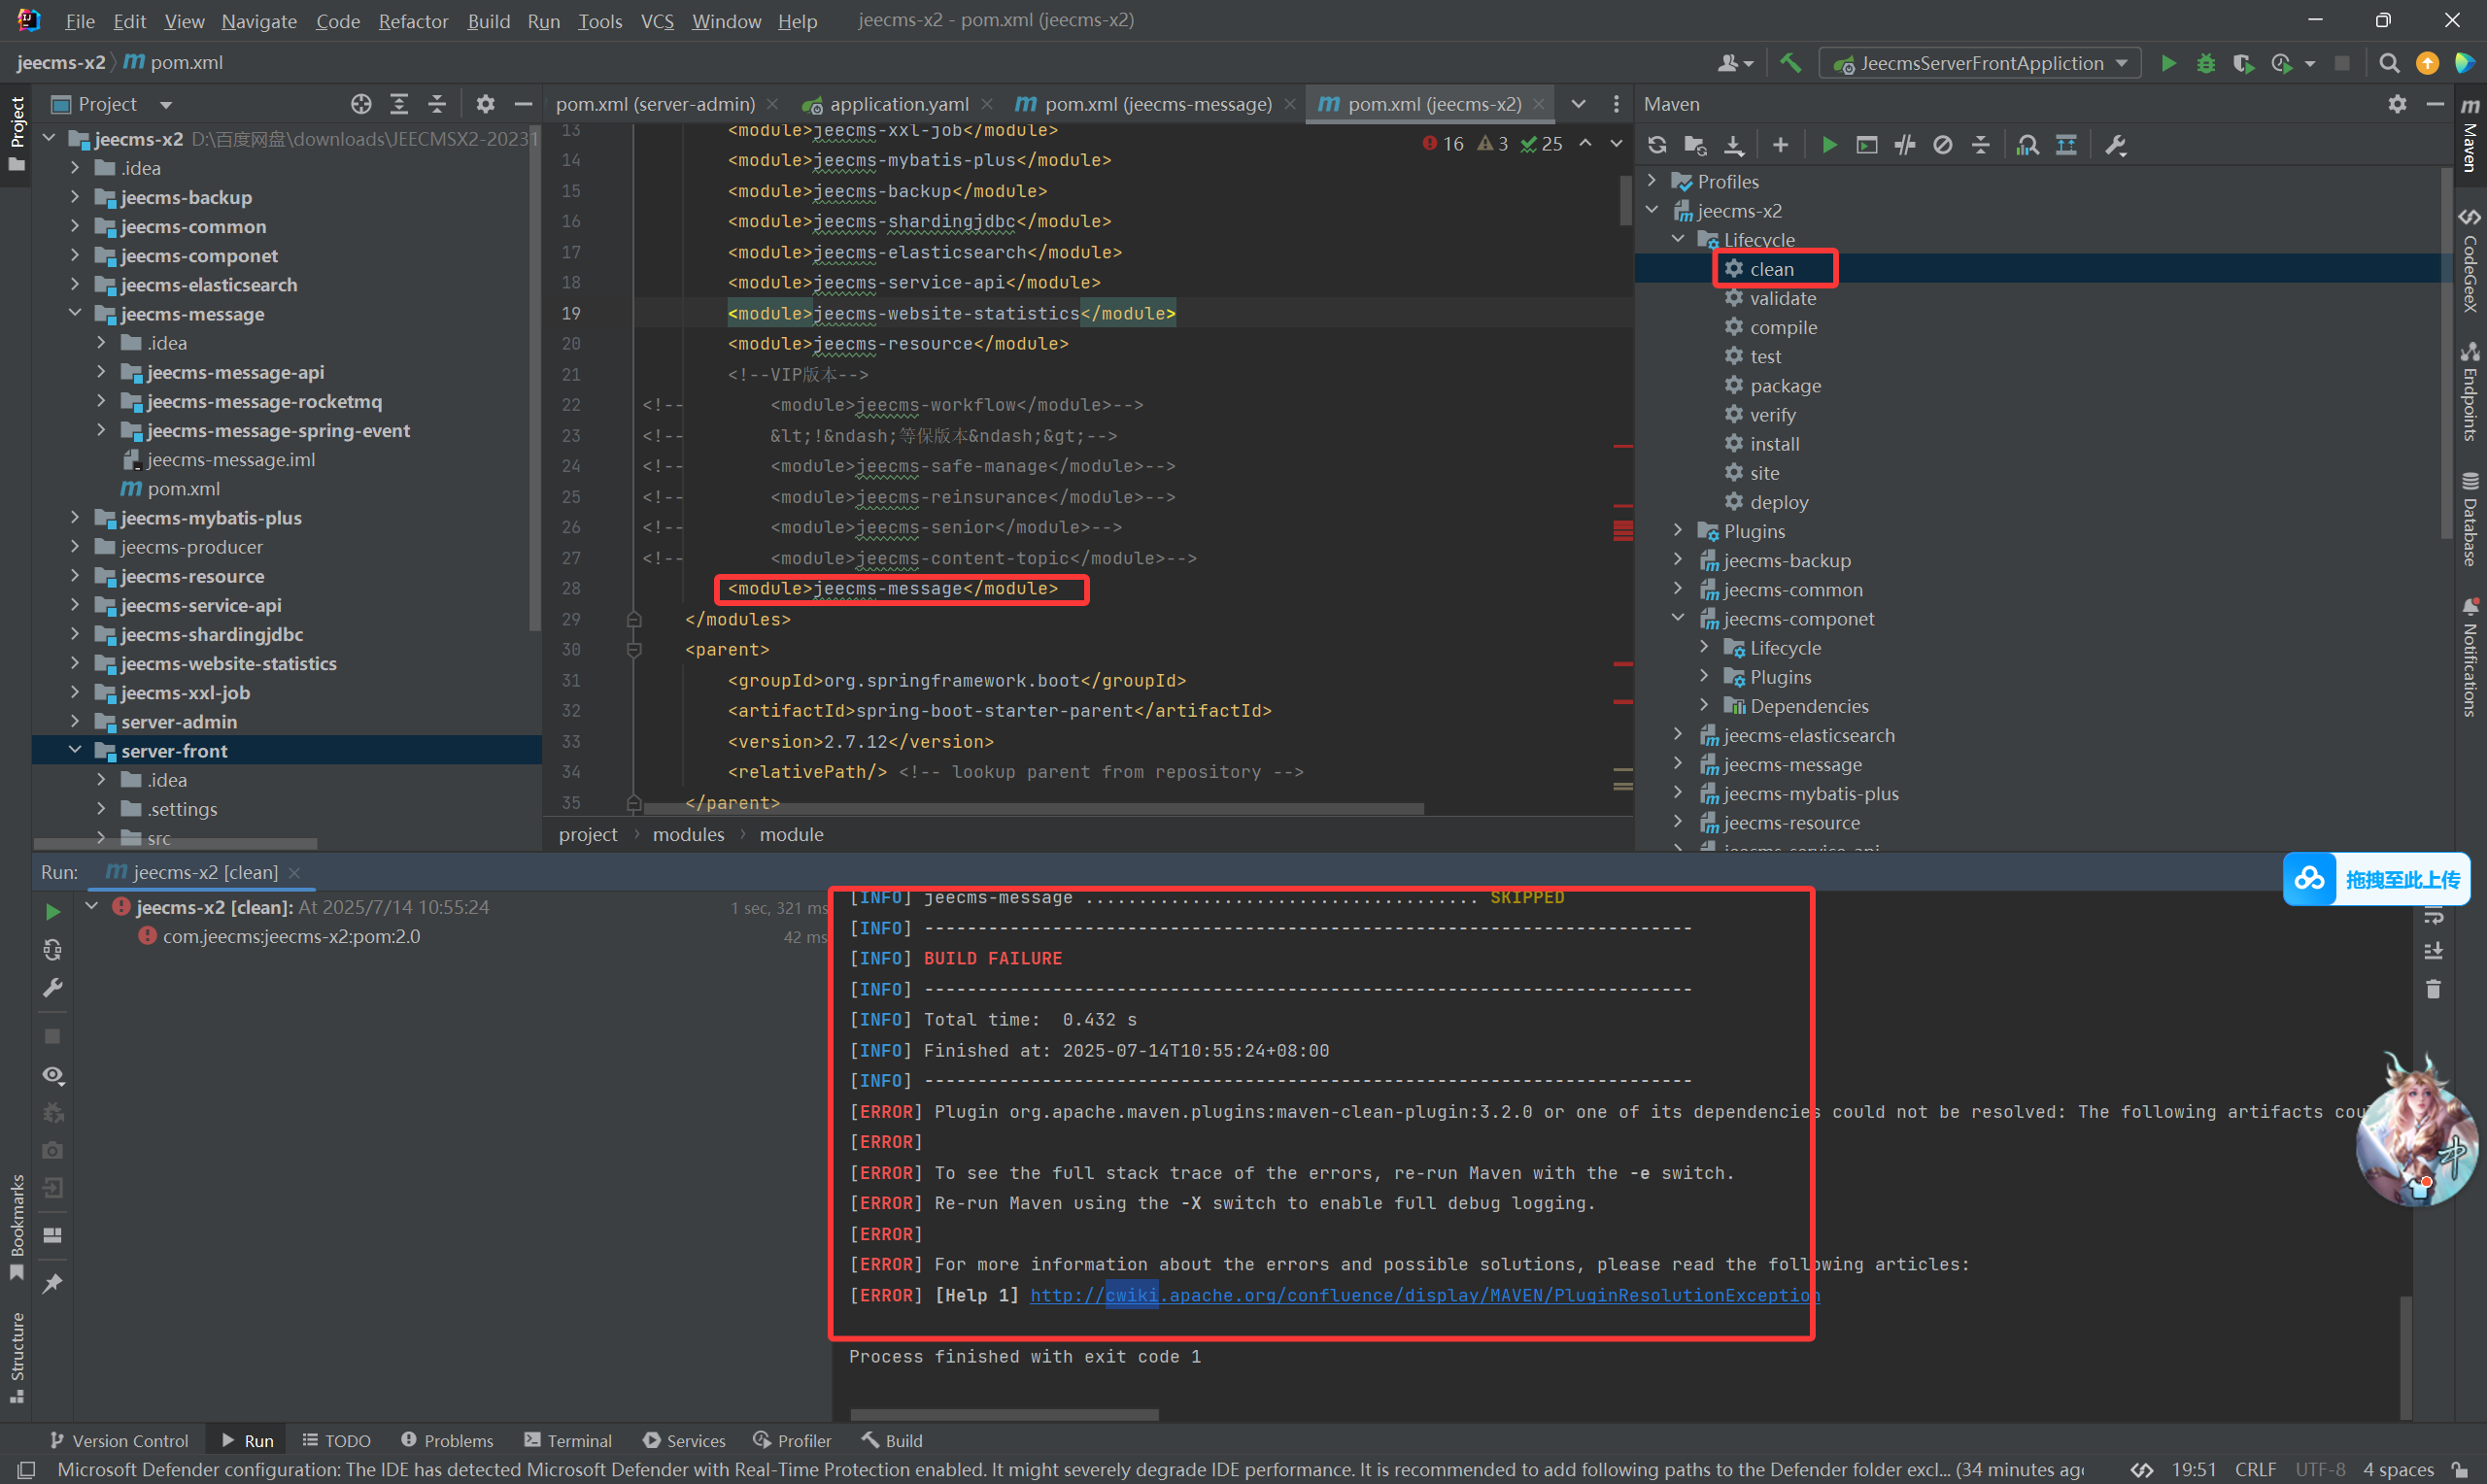Click Search Everywhere magnifier icon

(2389, 63)
